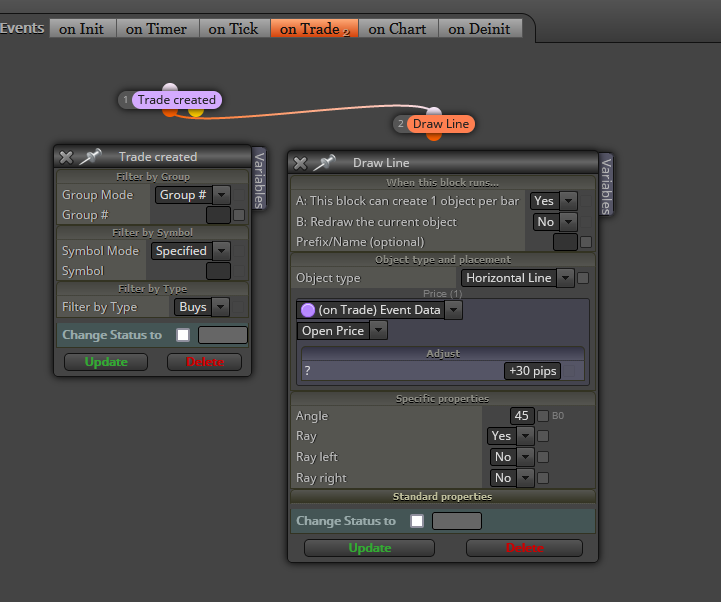Switch to the on Timer tab

point(157,29)
